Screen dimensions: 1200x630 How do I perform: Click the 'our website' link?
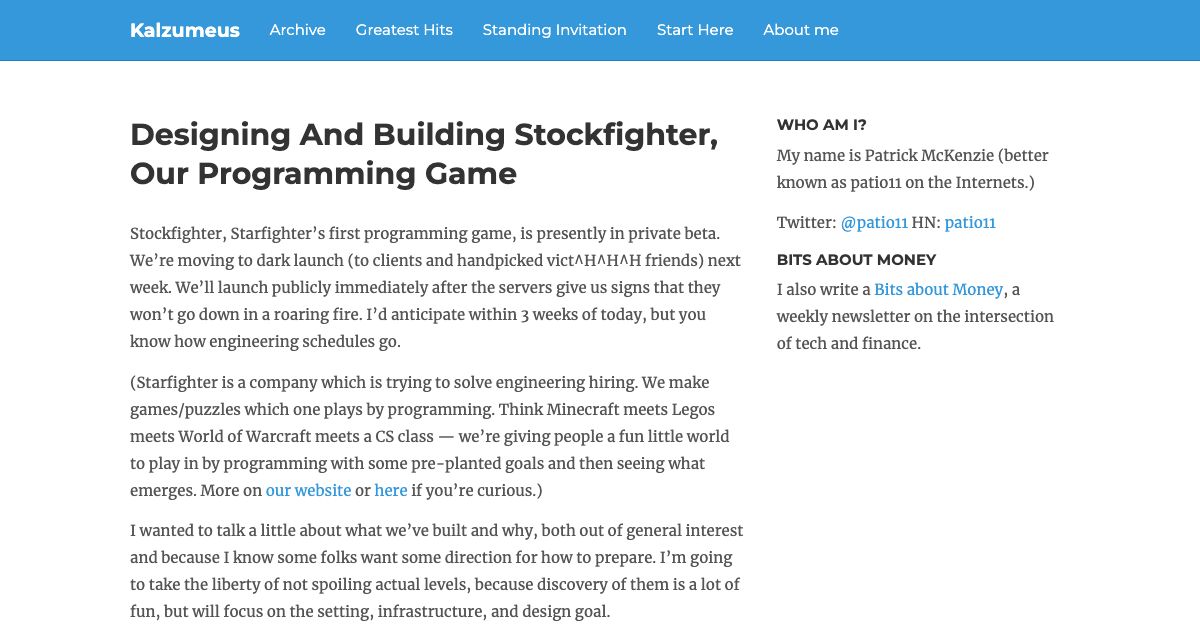[x=309, y=490]
